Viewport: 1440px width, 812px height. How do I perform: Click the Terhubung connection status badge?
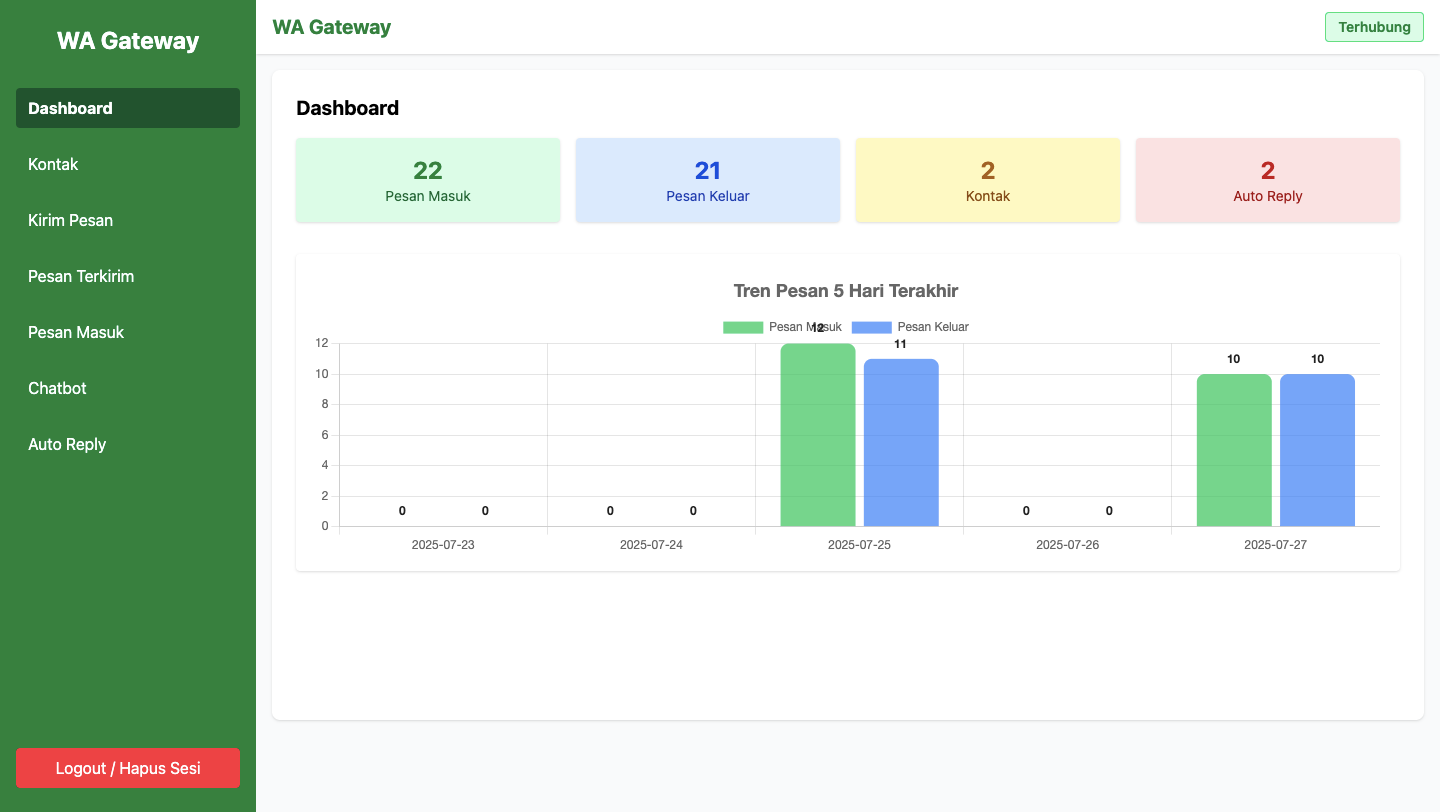1373,27
